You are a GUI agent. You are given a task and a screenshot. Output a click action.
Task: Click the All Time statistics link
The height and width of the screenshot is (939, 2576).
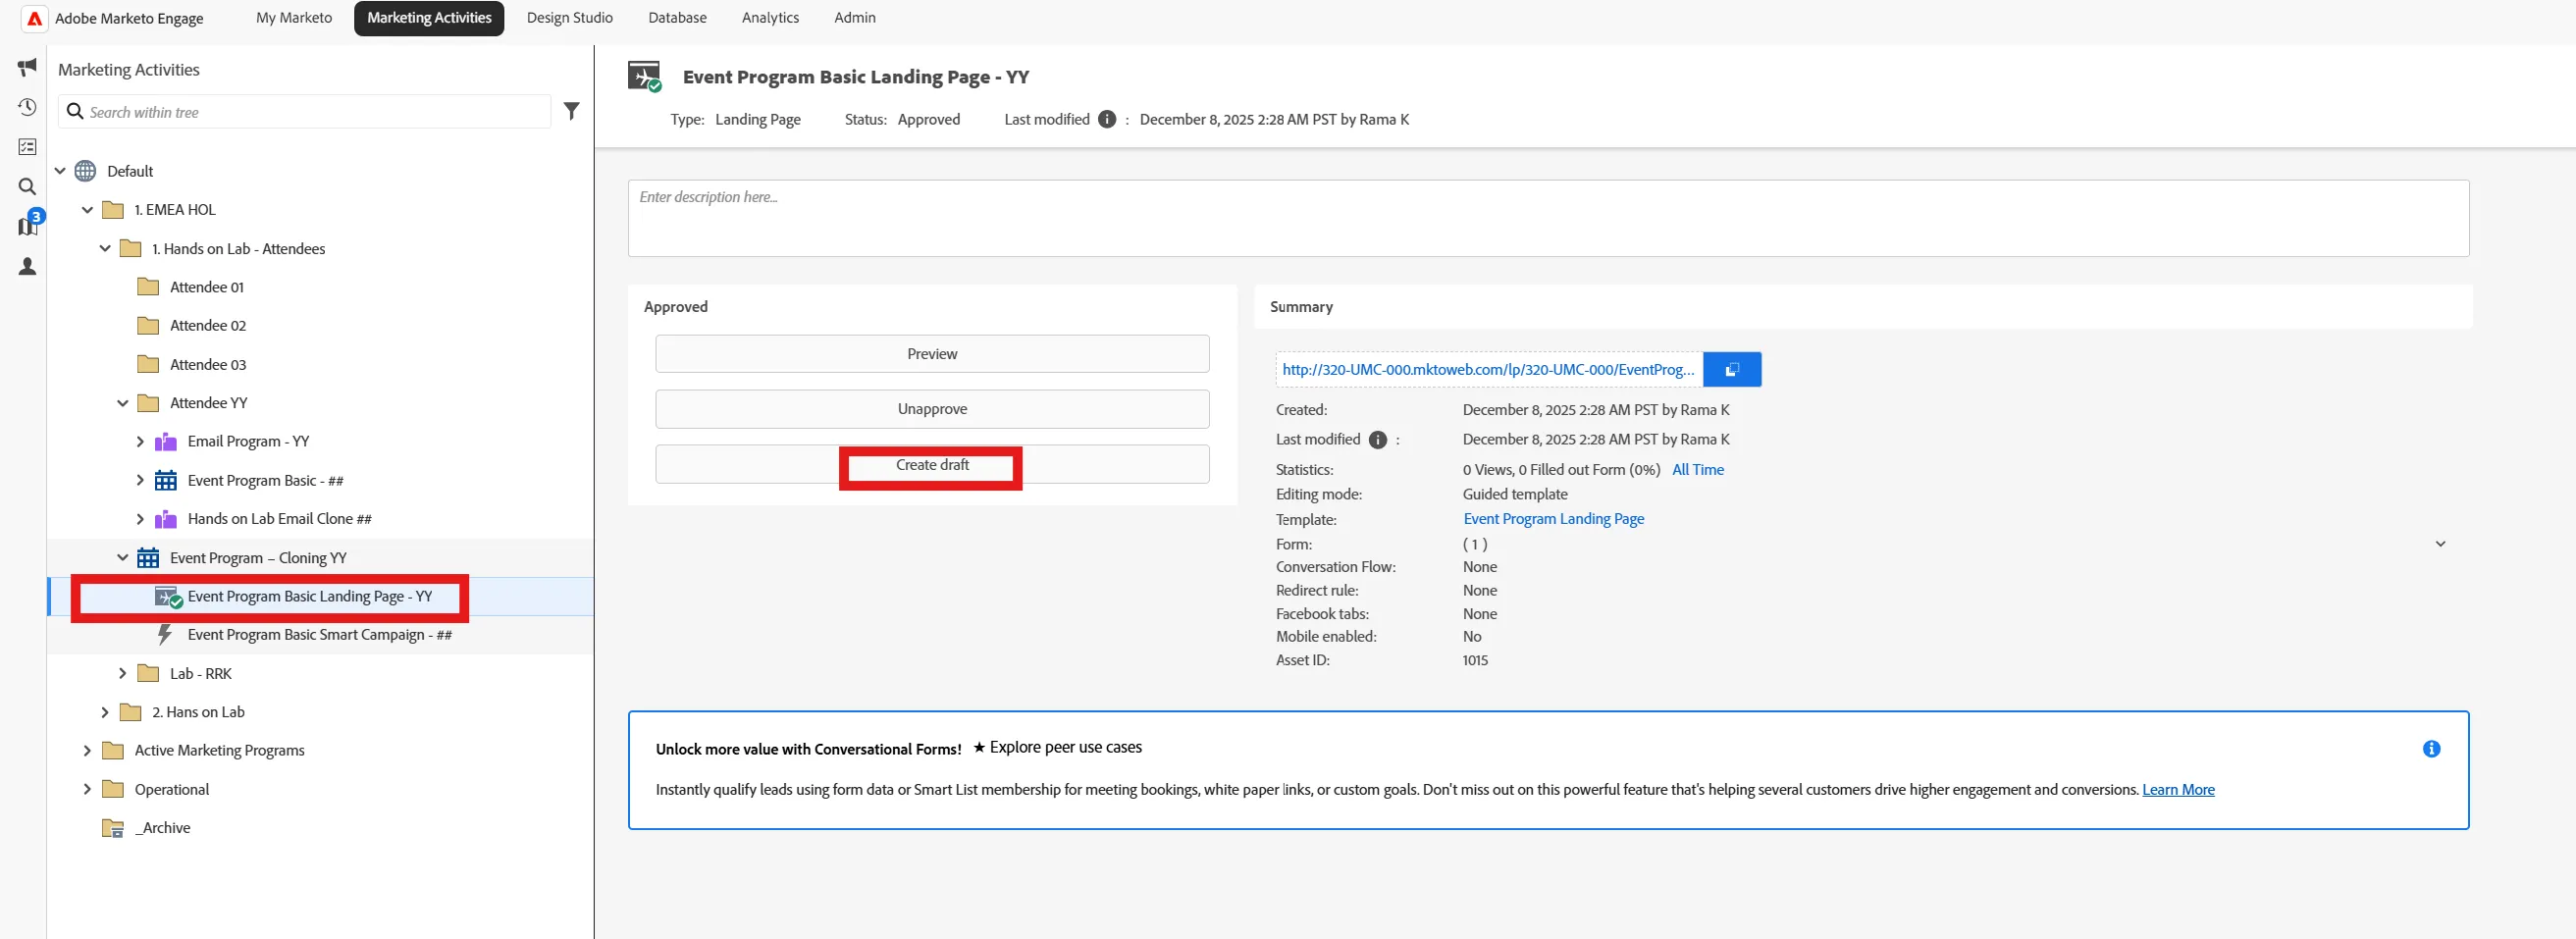point(1697,470)
